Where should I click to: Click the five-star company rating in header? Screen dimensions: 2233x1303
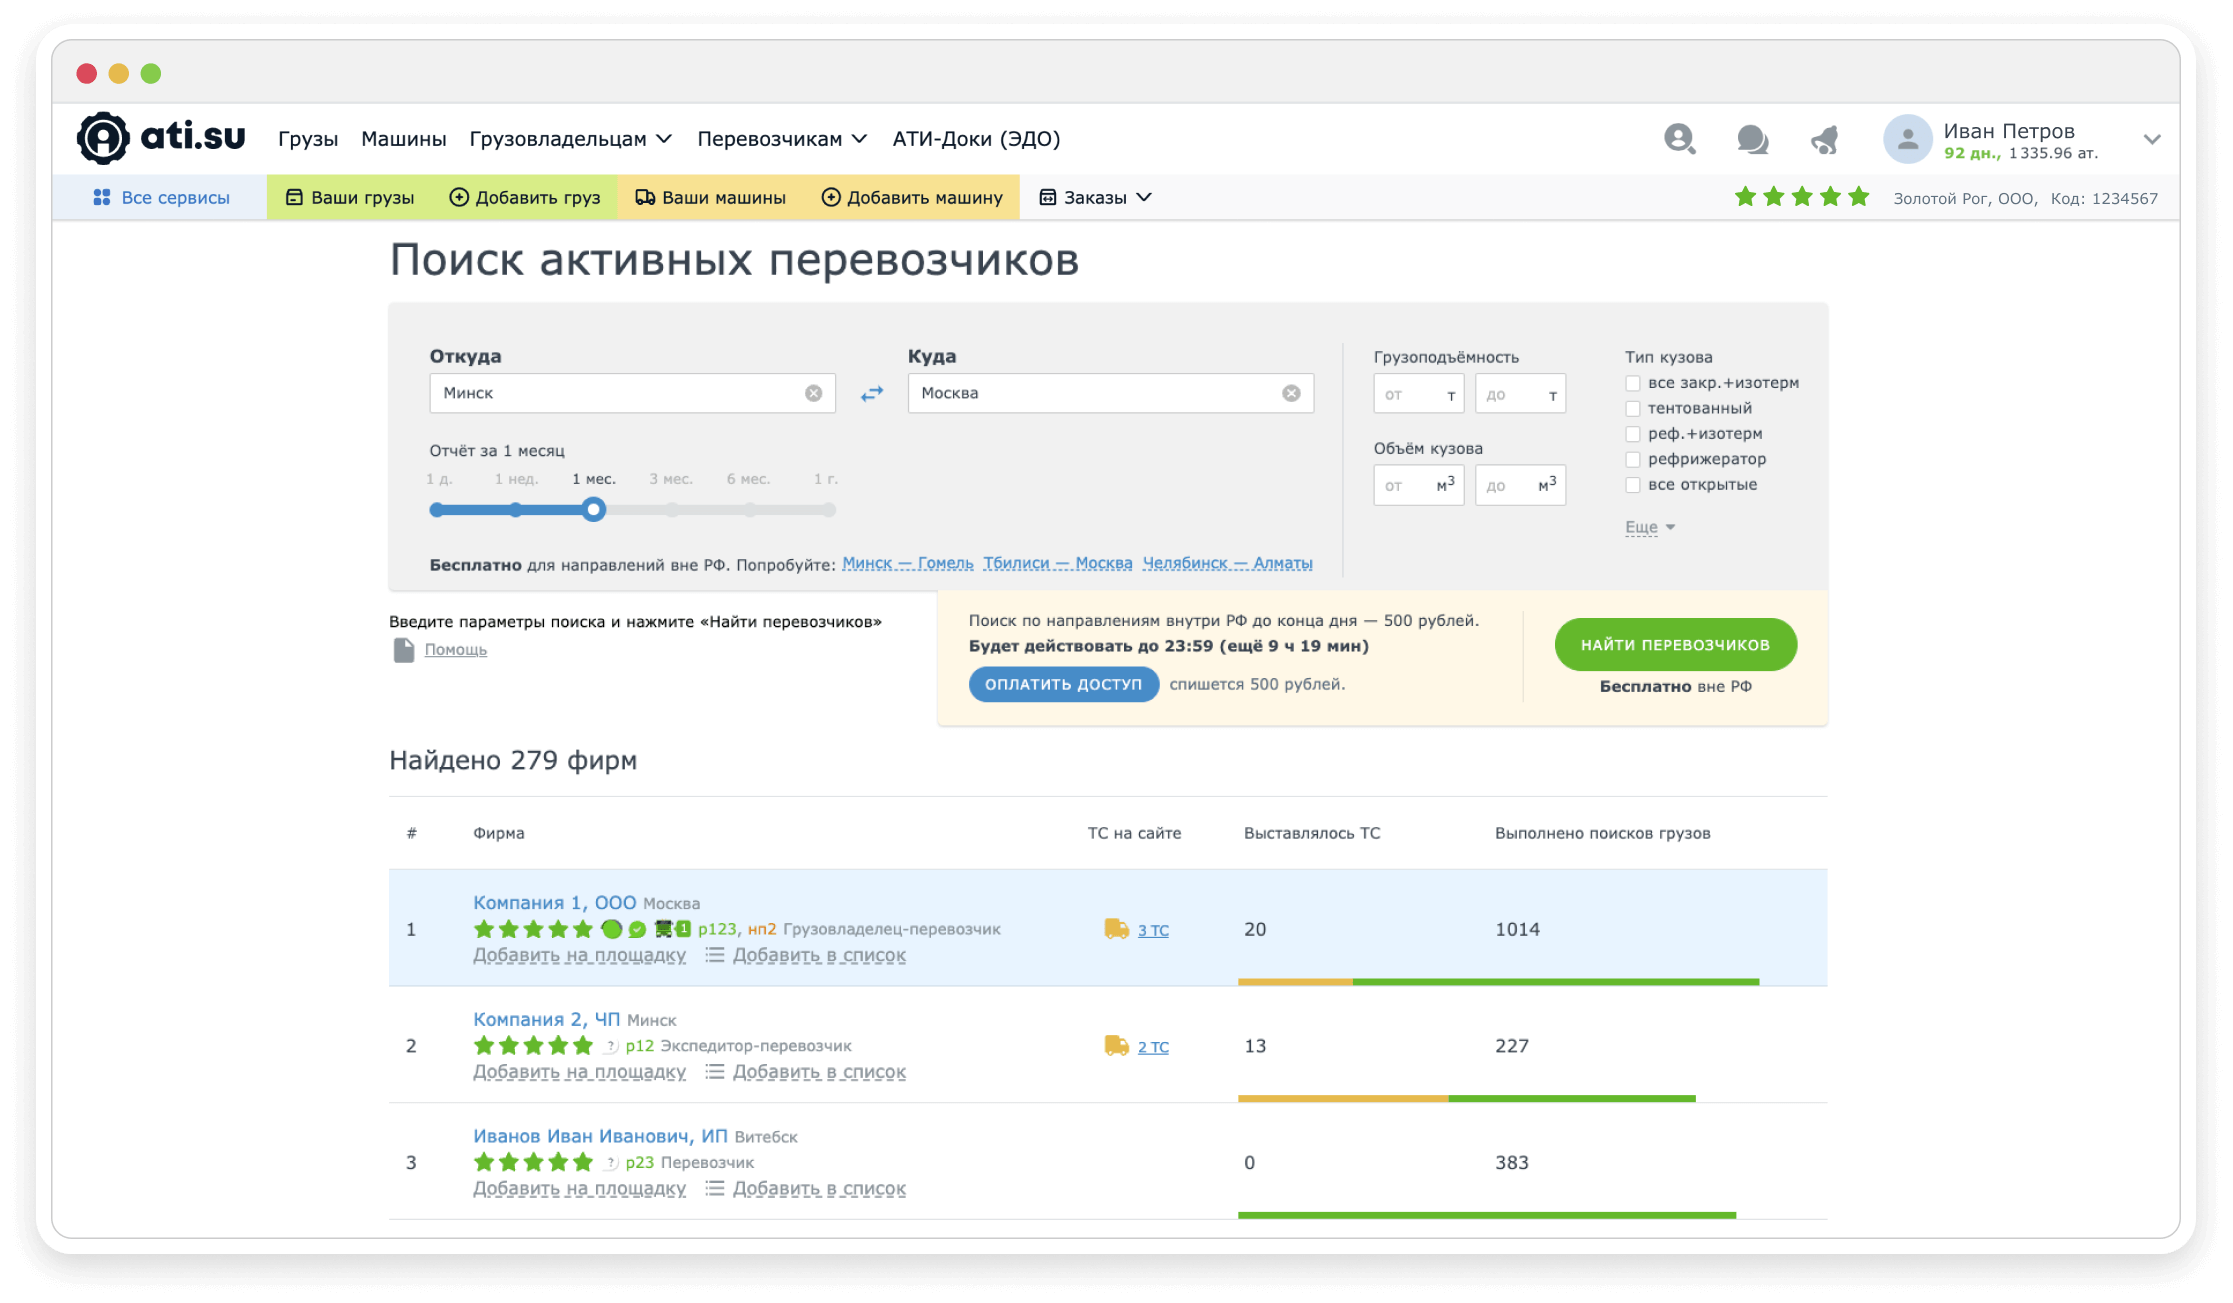(1802, 197)
